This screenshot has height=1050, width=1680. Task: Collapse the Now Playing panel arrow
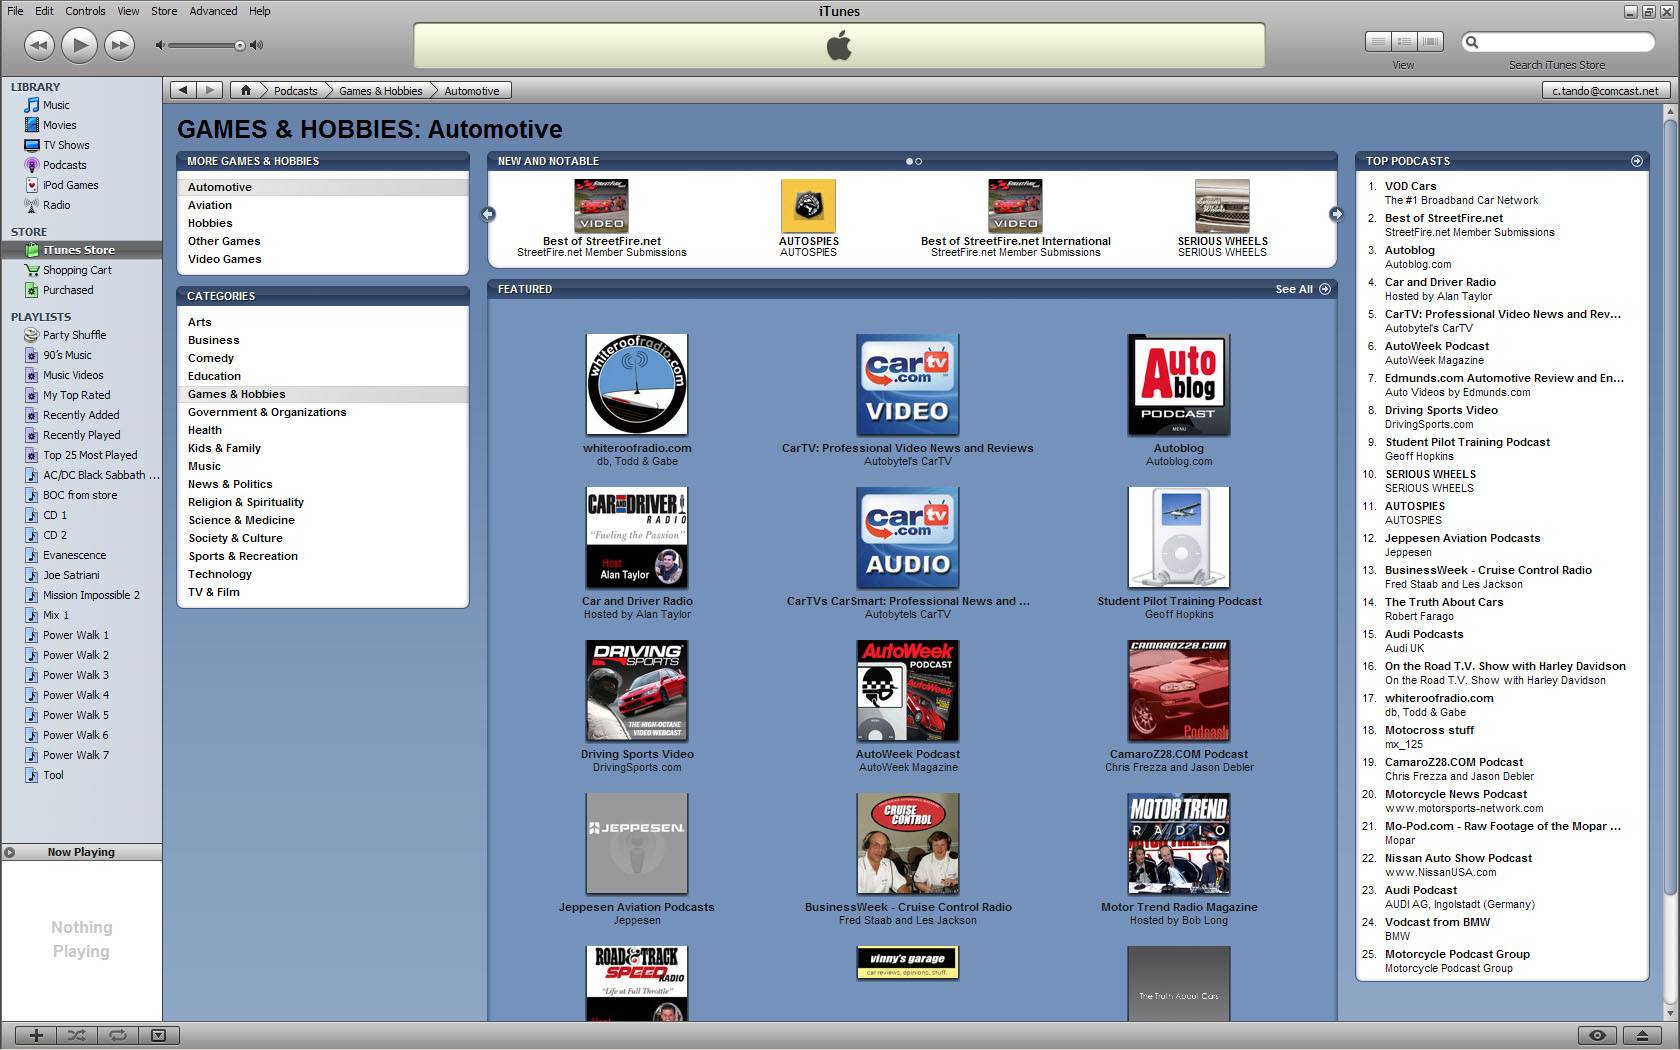point(9,852)
